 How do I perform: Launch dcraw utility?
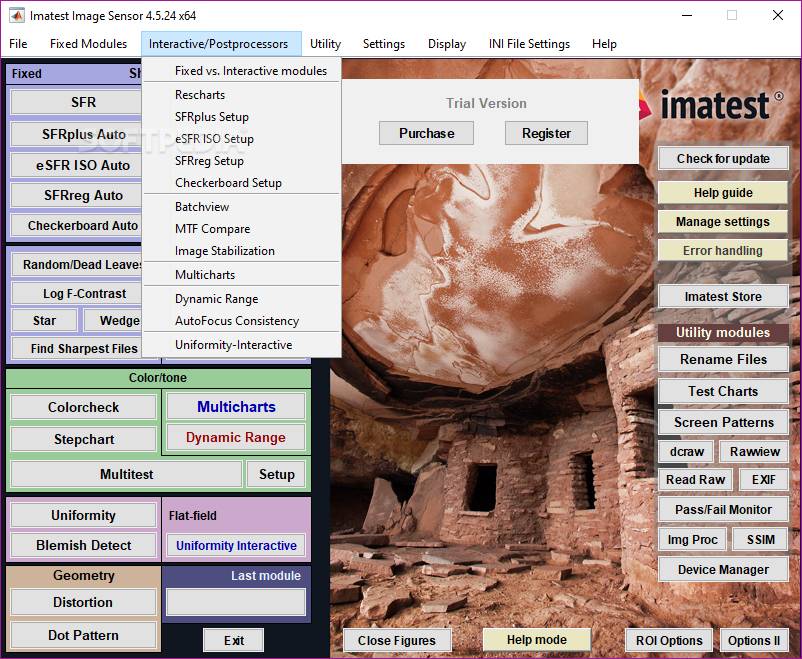(686, 451)
